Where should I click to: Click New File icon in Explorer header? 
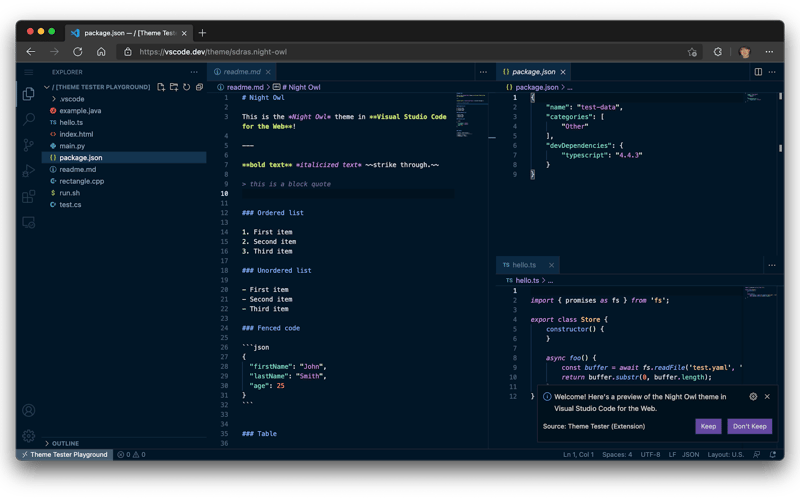tap(161, 87)
